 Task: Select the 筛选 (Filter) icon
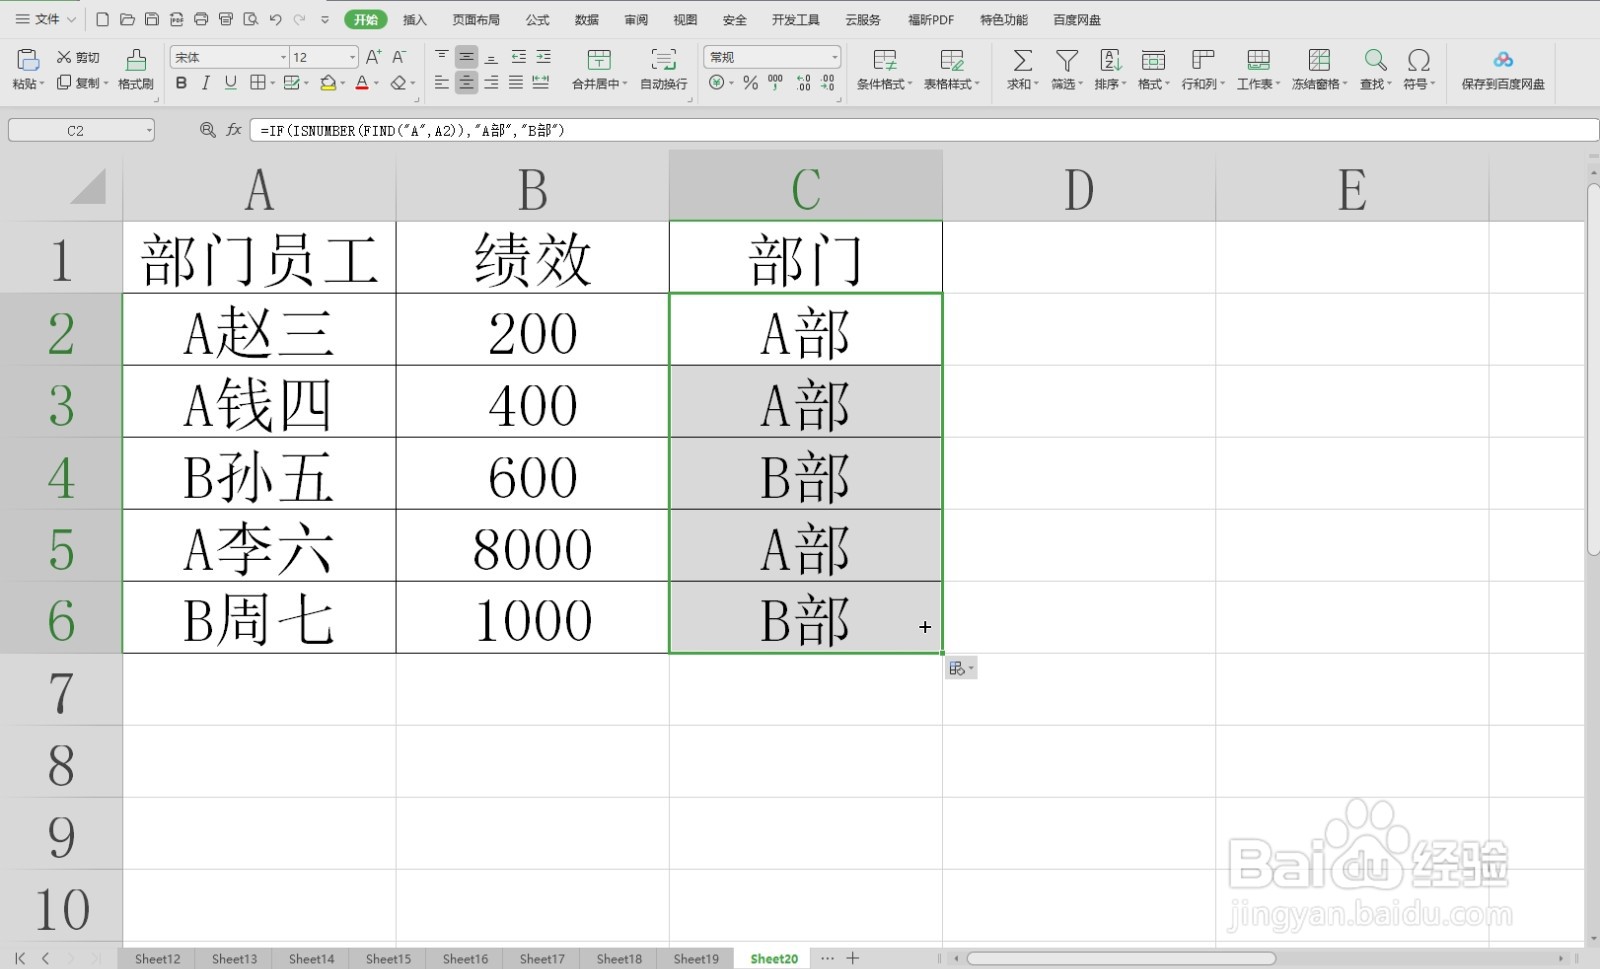click(x=1064, y=68)
